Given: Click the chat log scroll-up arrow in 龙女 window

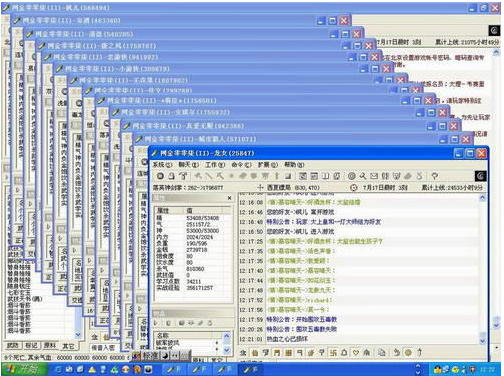Looking at the screenshot, I should pyautogui.click(x=483, y=198).
